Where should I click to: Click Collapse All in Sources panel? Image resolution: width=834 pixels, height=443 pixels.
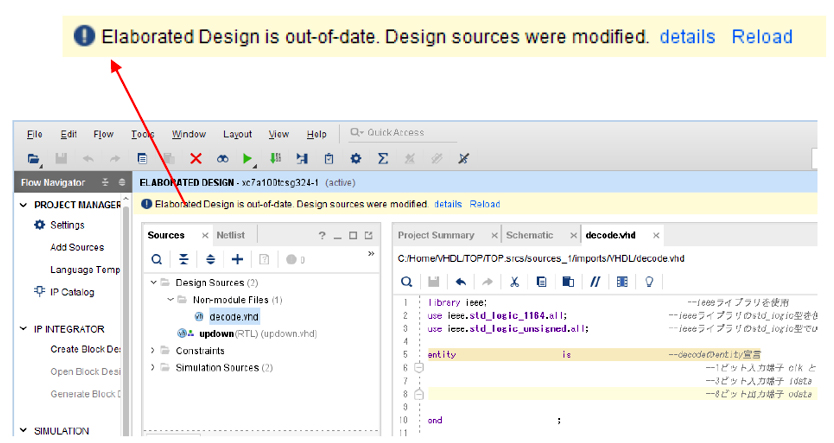[184, 260]
